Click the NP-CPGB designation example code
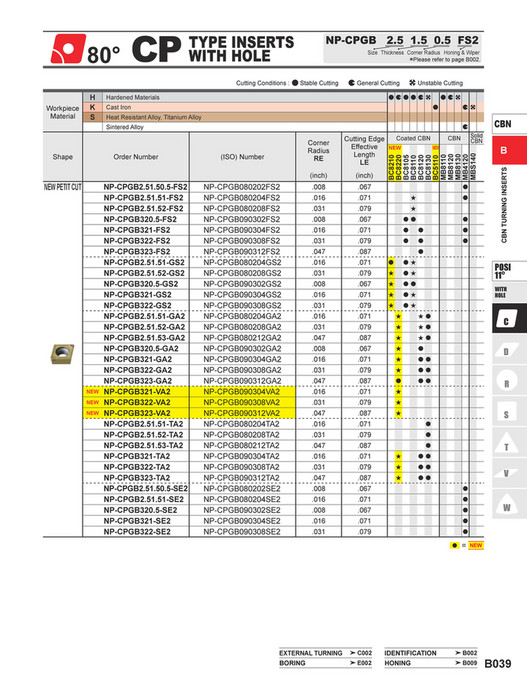Viewport: 527px width, 684px height. click(x=351, y=40)
